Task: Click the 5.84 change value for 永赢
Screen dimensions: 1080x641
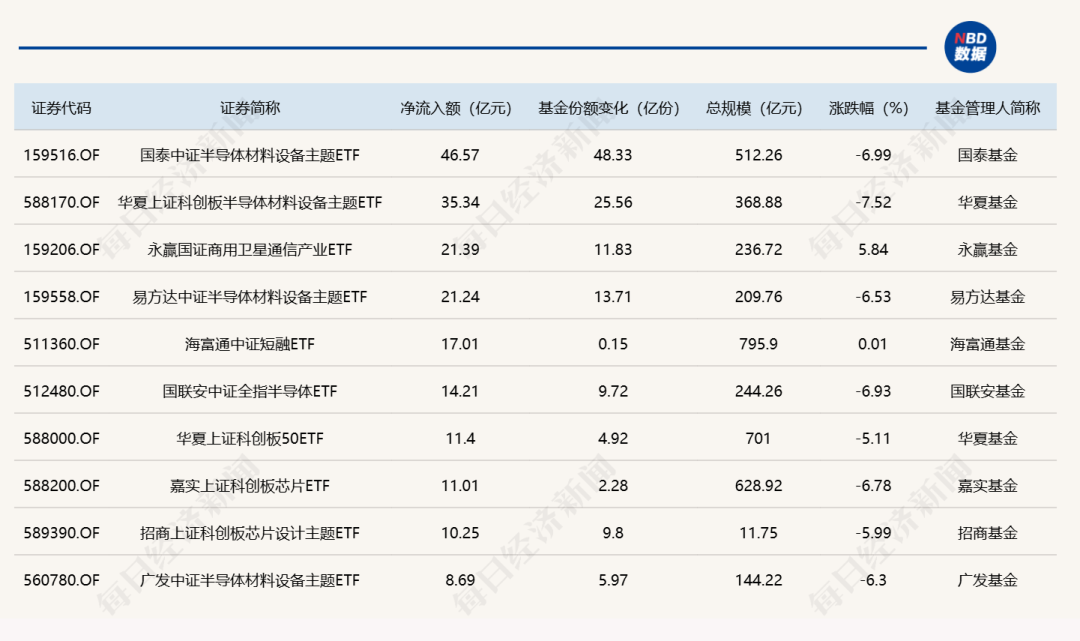Action: point(873,249)
